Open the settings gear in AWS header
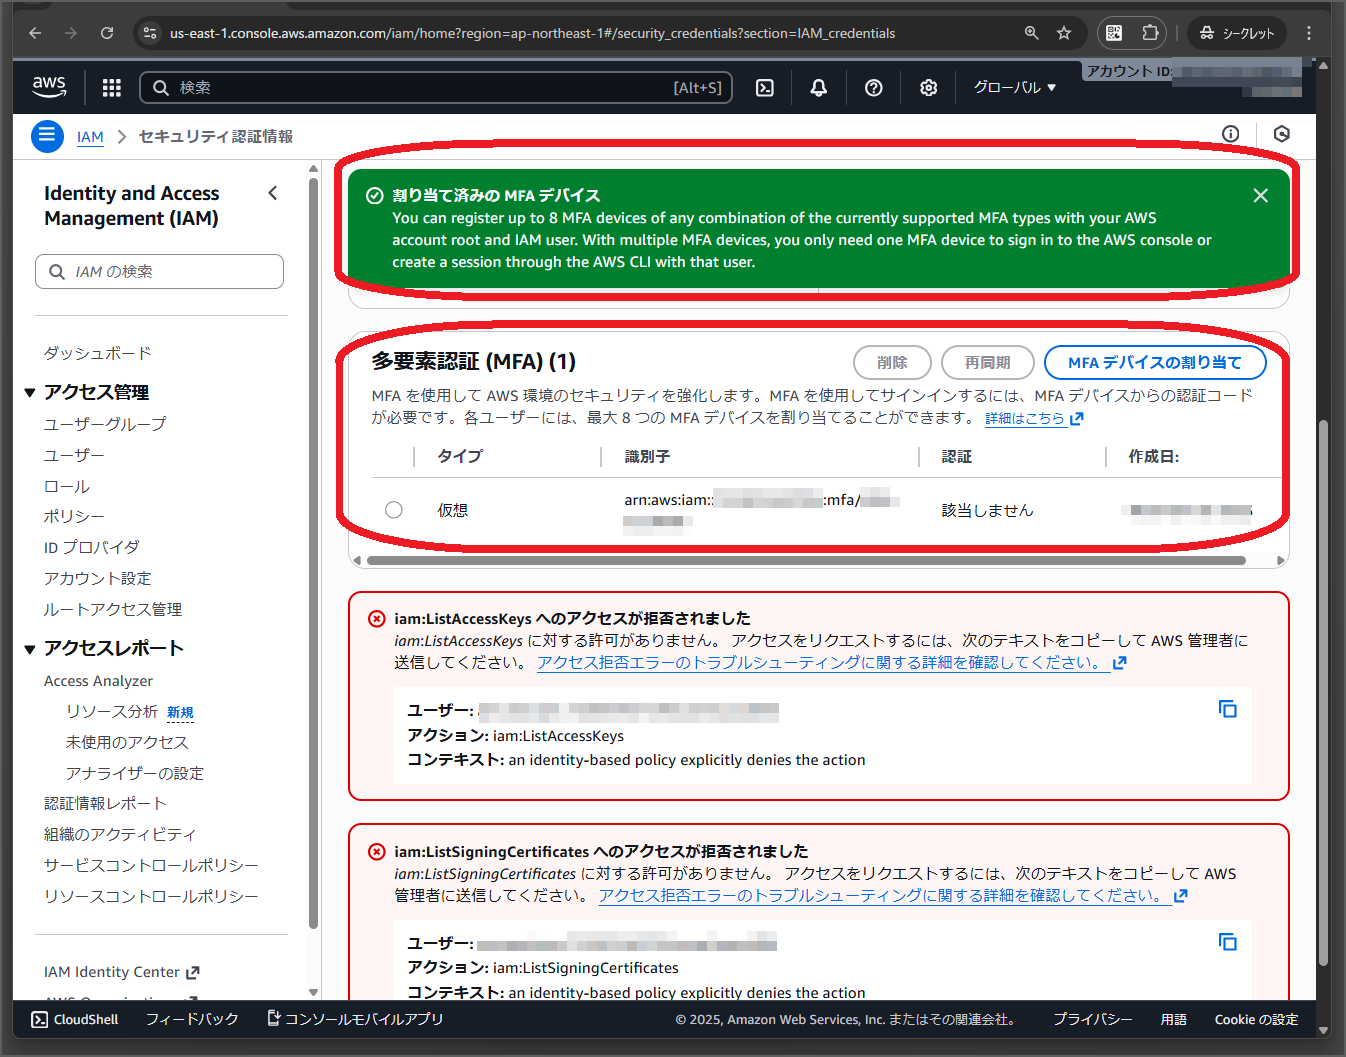 pos(929,88)
